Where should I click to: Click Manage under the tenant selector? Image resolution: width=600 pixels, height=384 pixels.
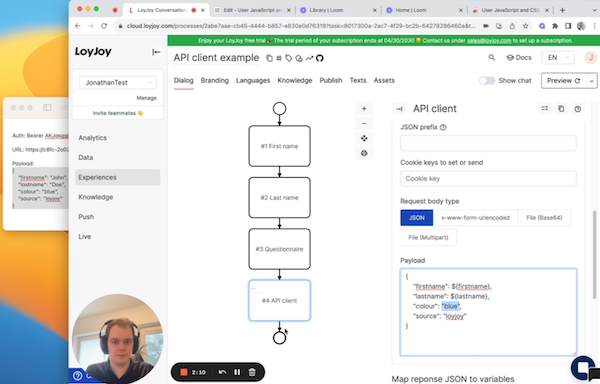tap(147, 98)
